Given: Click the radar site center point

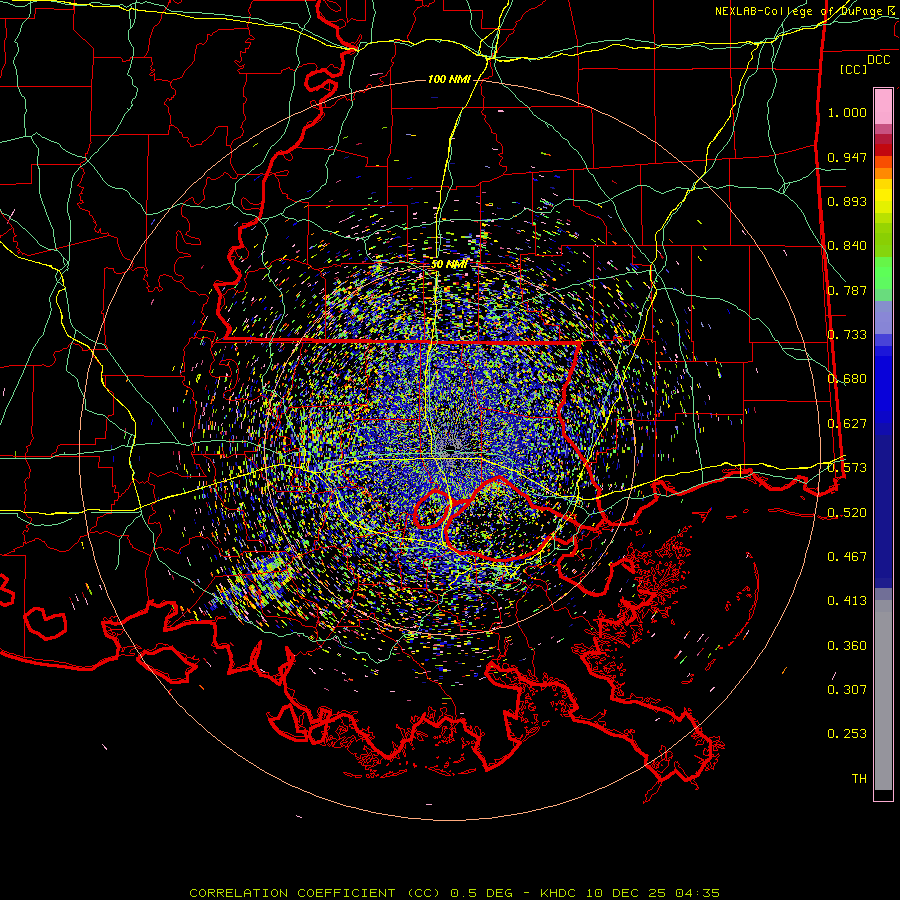Looking at the screenshot, I should (451, 448).
